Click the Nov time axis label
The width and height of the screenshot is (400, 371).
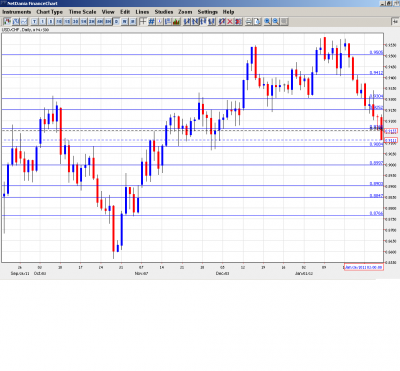[141, 273]
